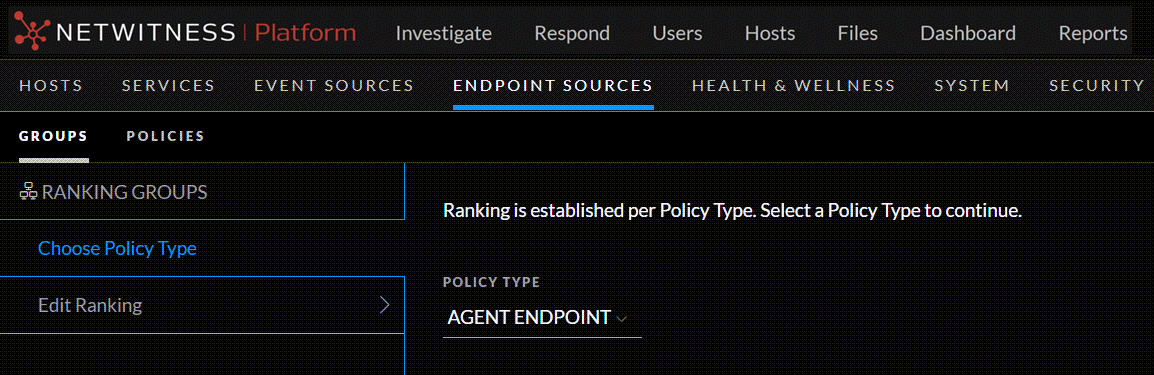Screen dimensions: 1154x375
Task: Switch to the EVENT SOURCES tab
Action: 334,86
